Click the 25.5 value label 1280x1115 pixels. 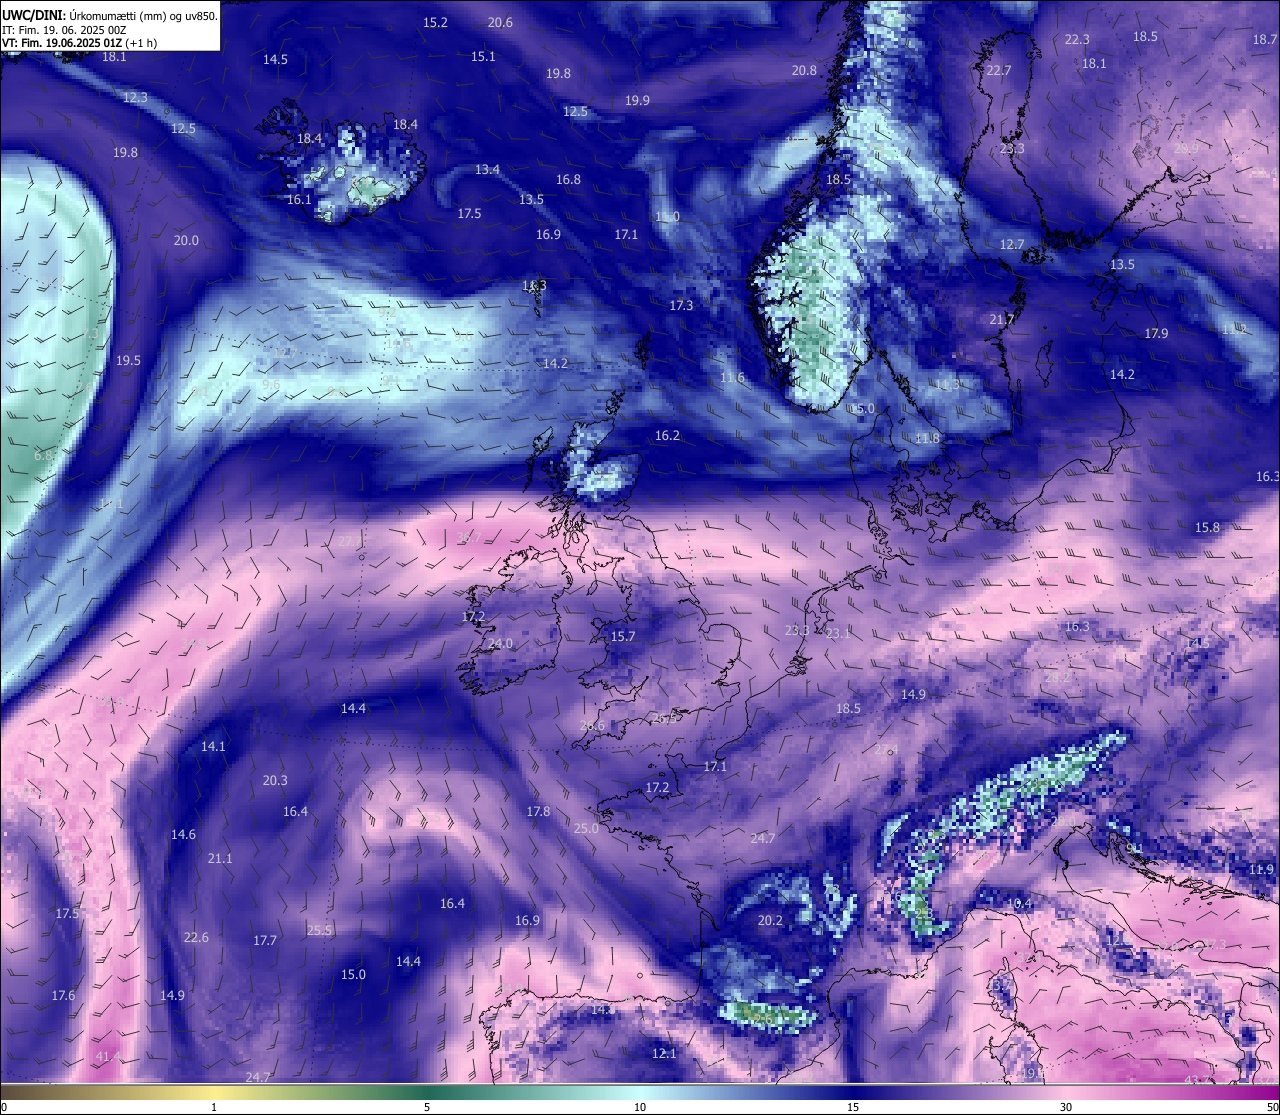(x=319, y=930)
